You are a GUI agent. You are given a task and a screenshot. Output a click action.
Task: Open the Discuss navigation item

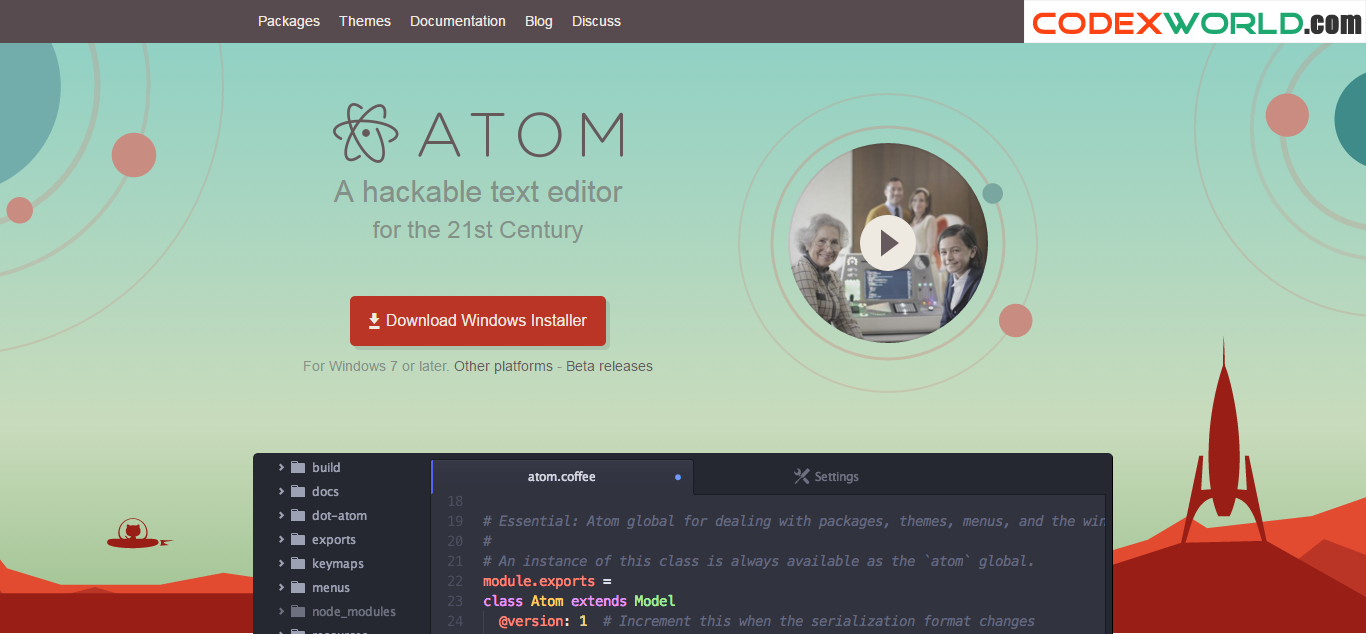(x=596, y=21)
